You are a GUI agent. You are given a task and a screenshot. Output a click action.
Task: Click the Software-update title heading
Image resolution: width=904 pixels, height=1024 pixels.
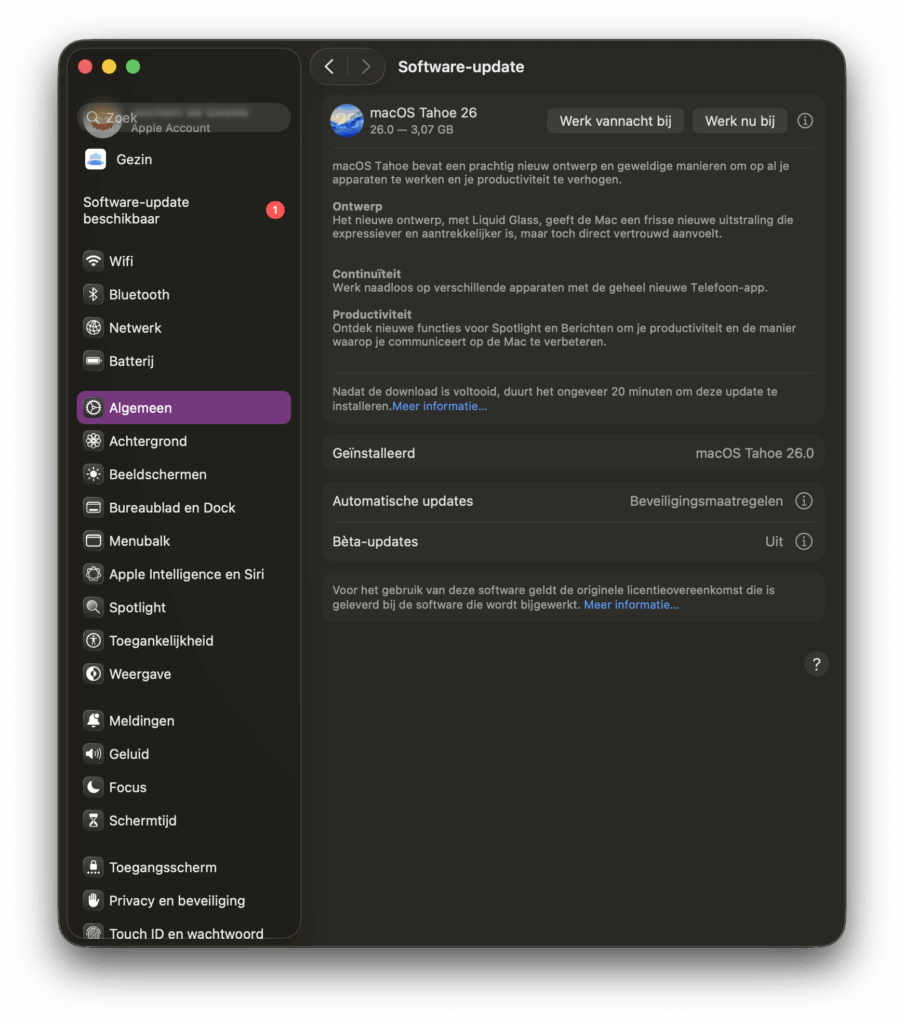pyautogui.click(x=461, y=67)
